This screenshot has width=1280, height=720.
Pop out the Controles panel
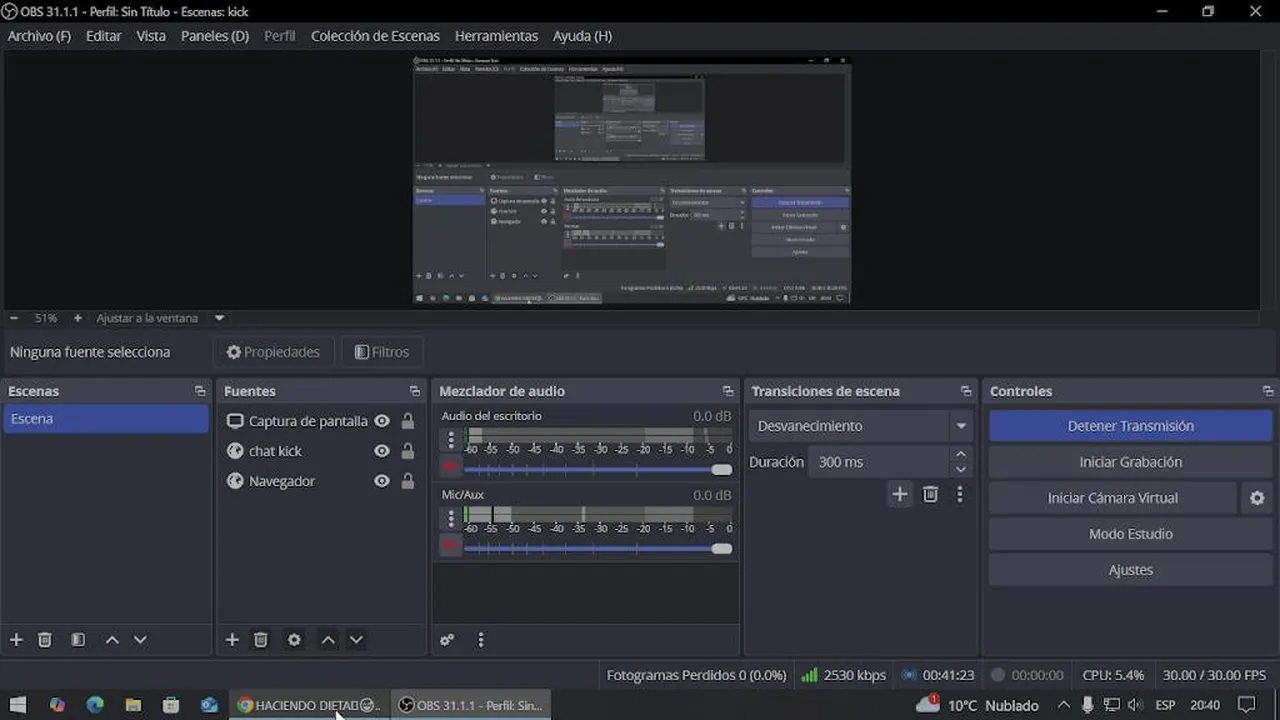coord(1268,391)
